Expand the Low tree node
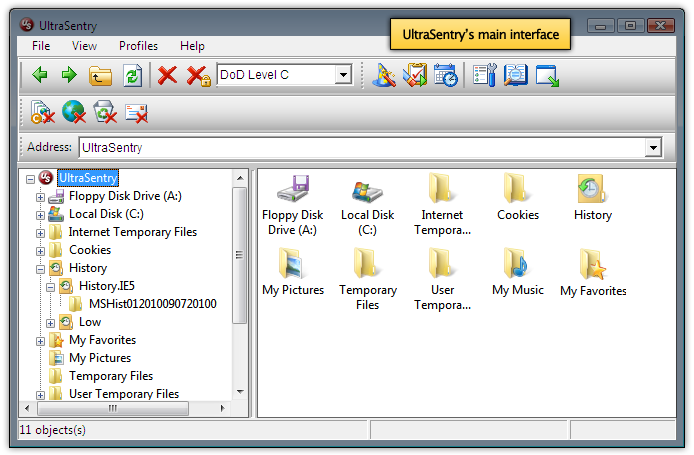The image size is (694, 455). 50,323
